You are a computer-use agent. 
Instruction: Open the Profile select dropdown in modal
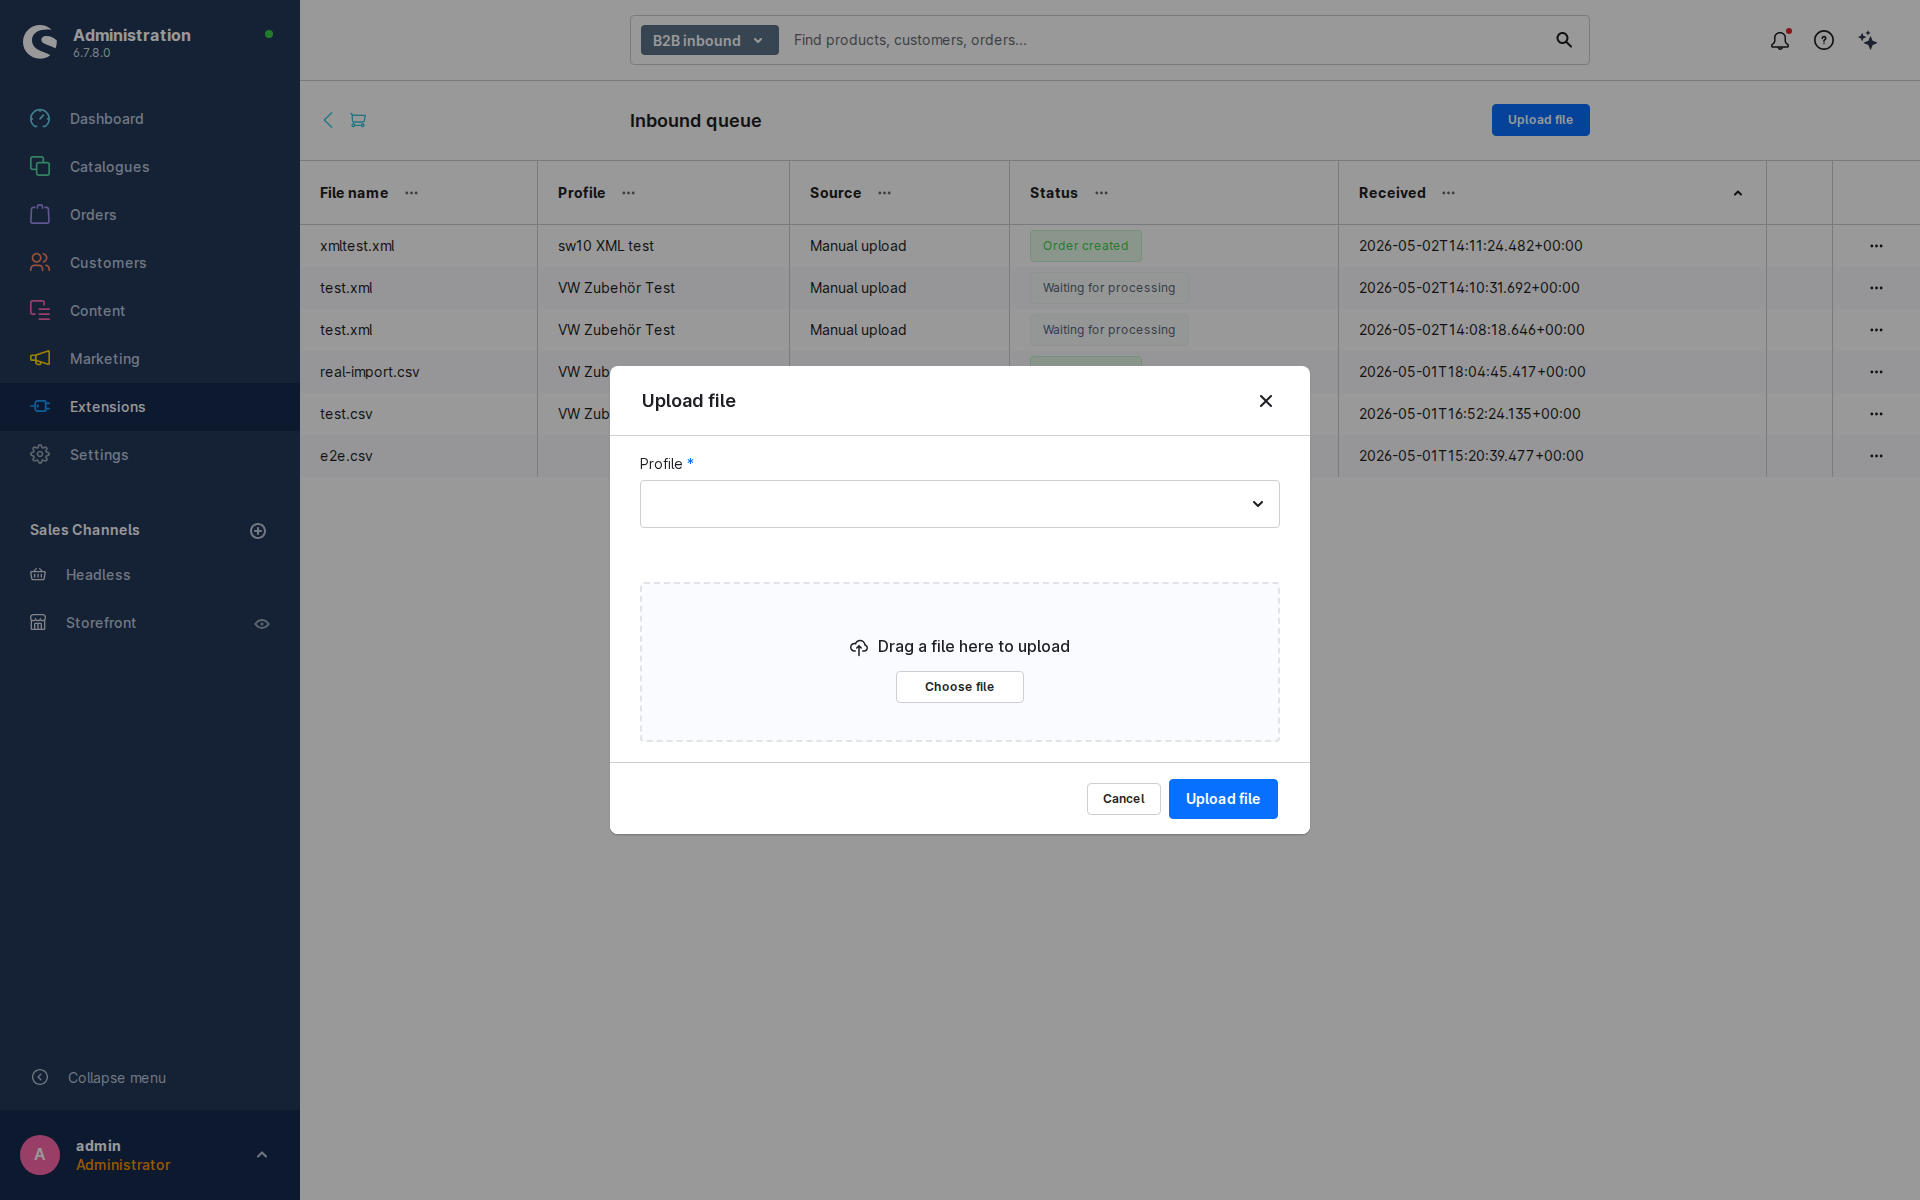[960, 504]
